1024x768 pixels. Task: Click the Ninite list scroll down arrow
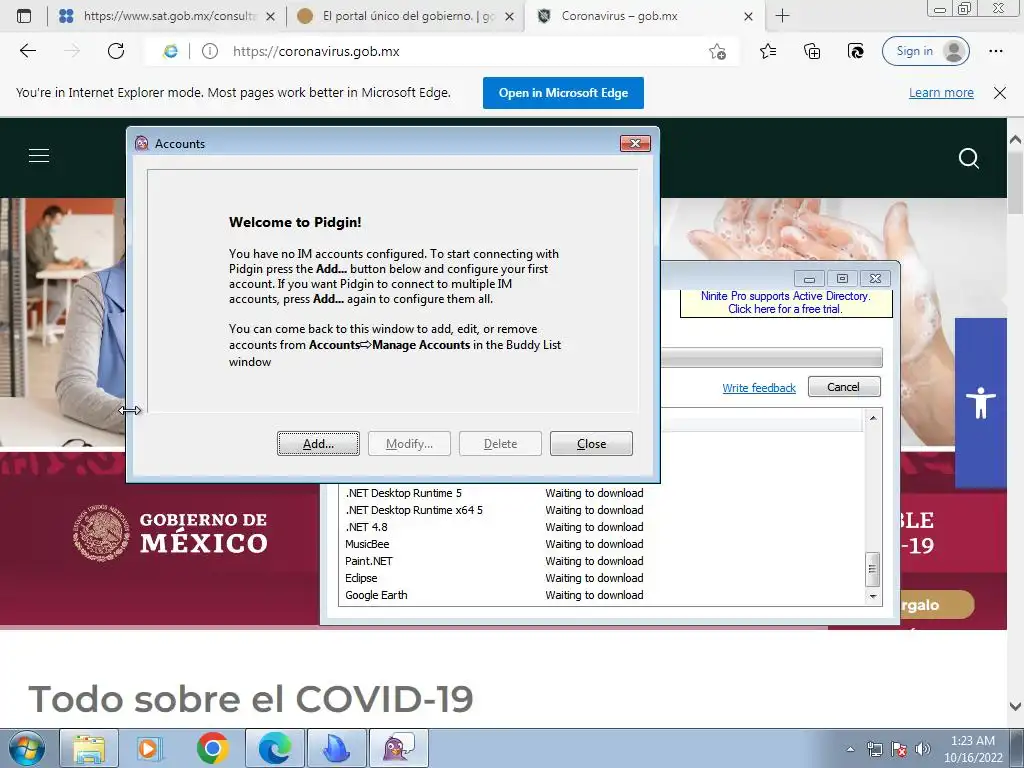click(872, 596)
